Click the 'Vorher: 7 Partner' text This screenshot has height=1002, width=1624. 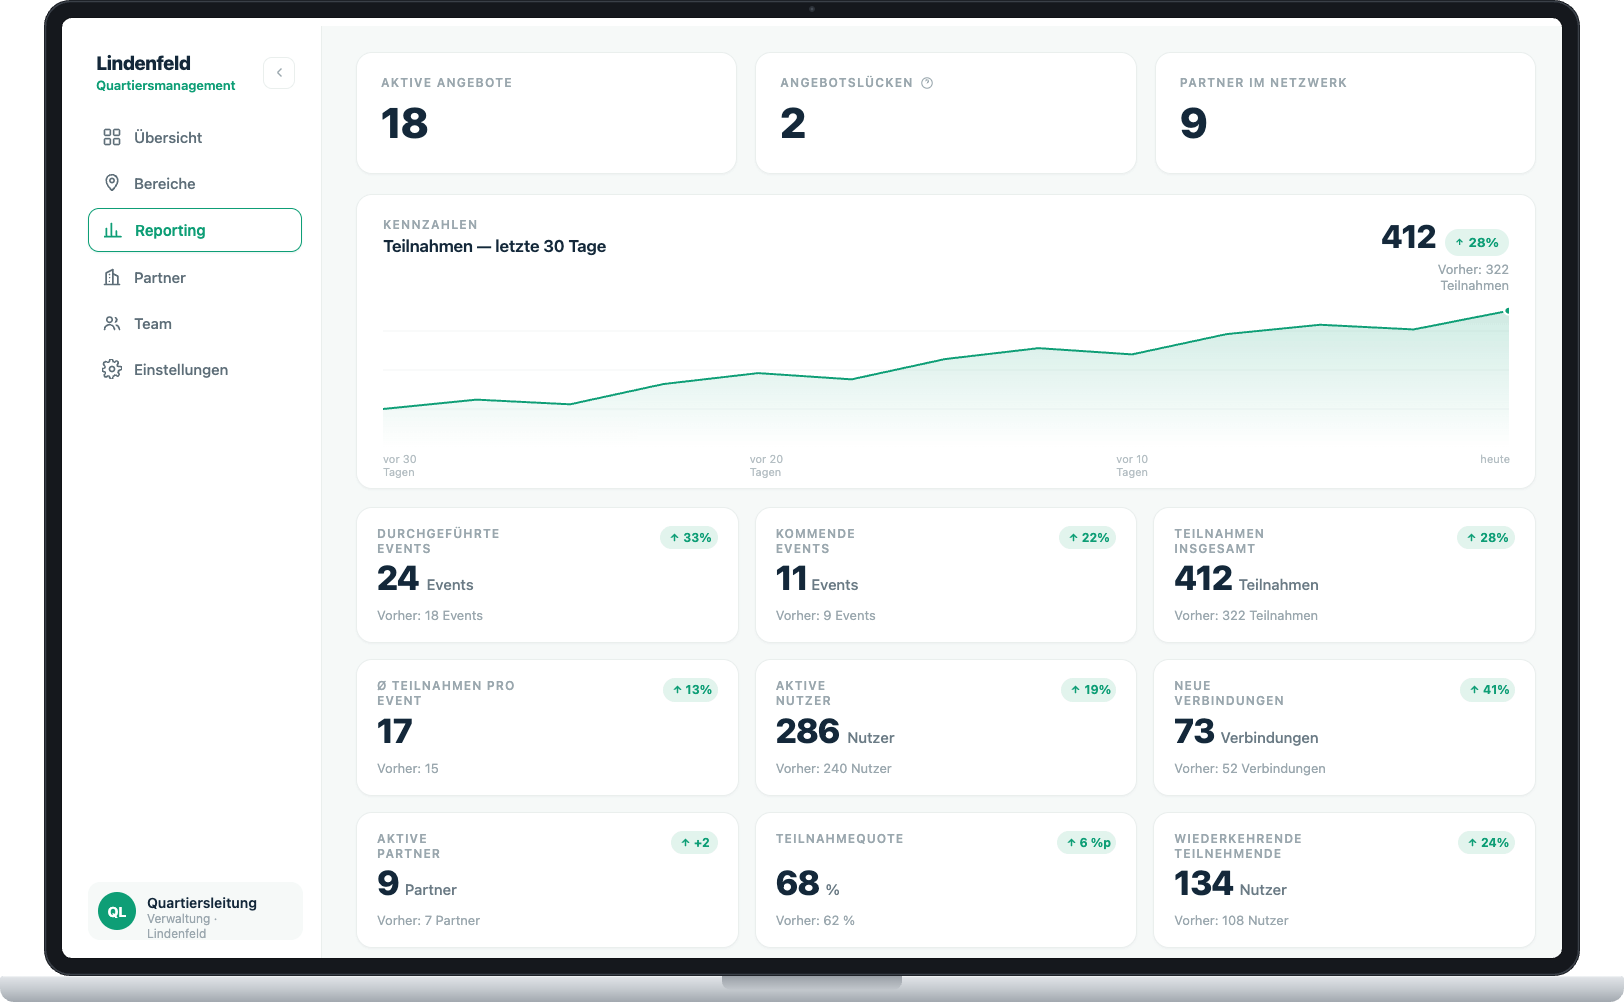(x=428, y=920)
